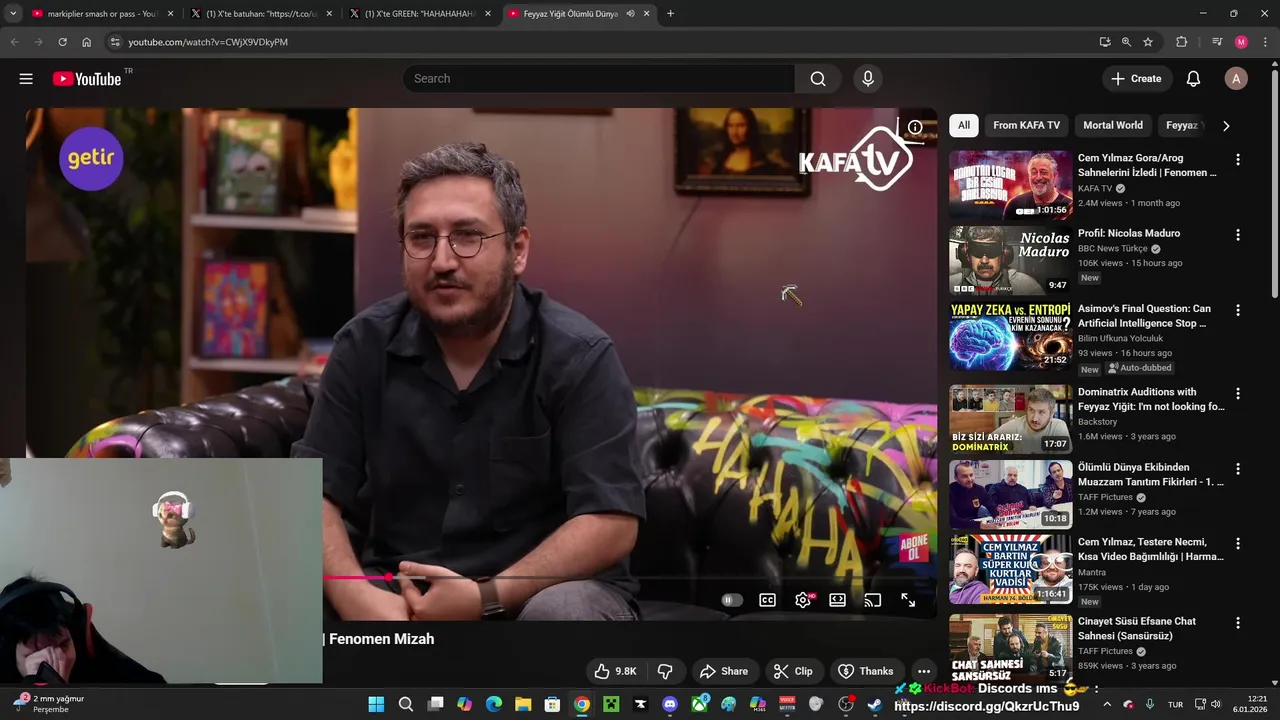Open Chrome tab search dropdown

coord(13,14)
